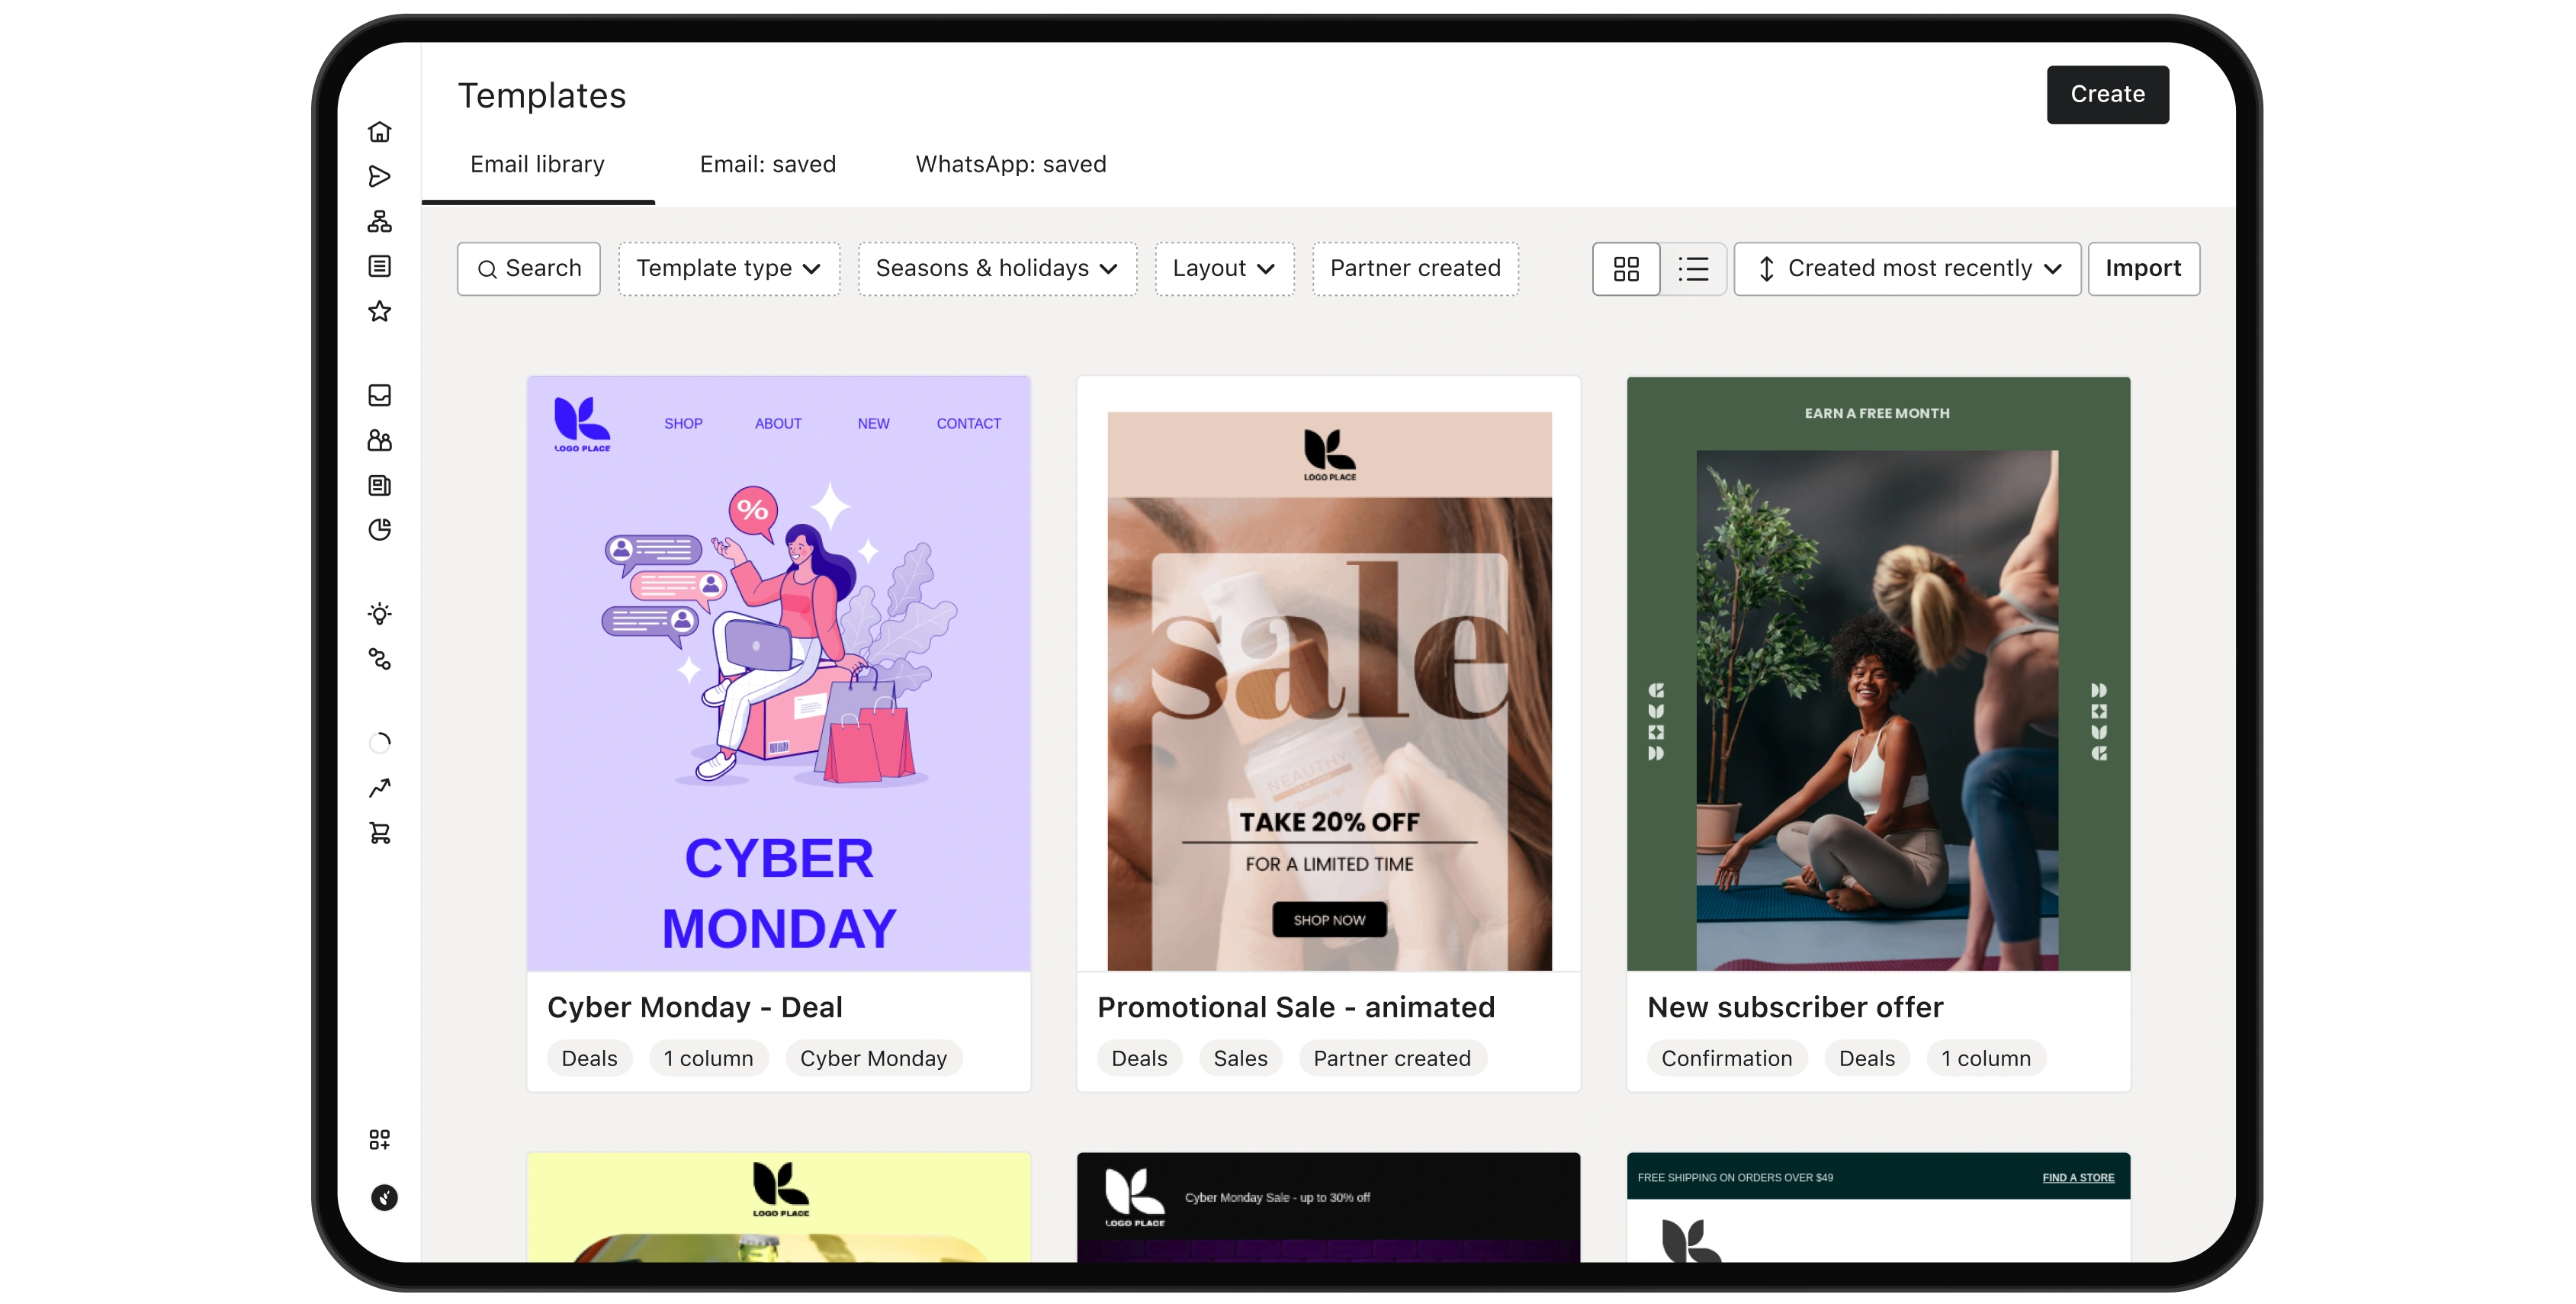This screenshot has height=1304, width=2576.
Task: Open the black Cyber Monday Sale template preview
Action: click(1328, 1207)
